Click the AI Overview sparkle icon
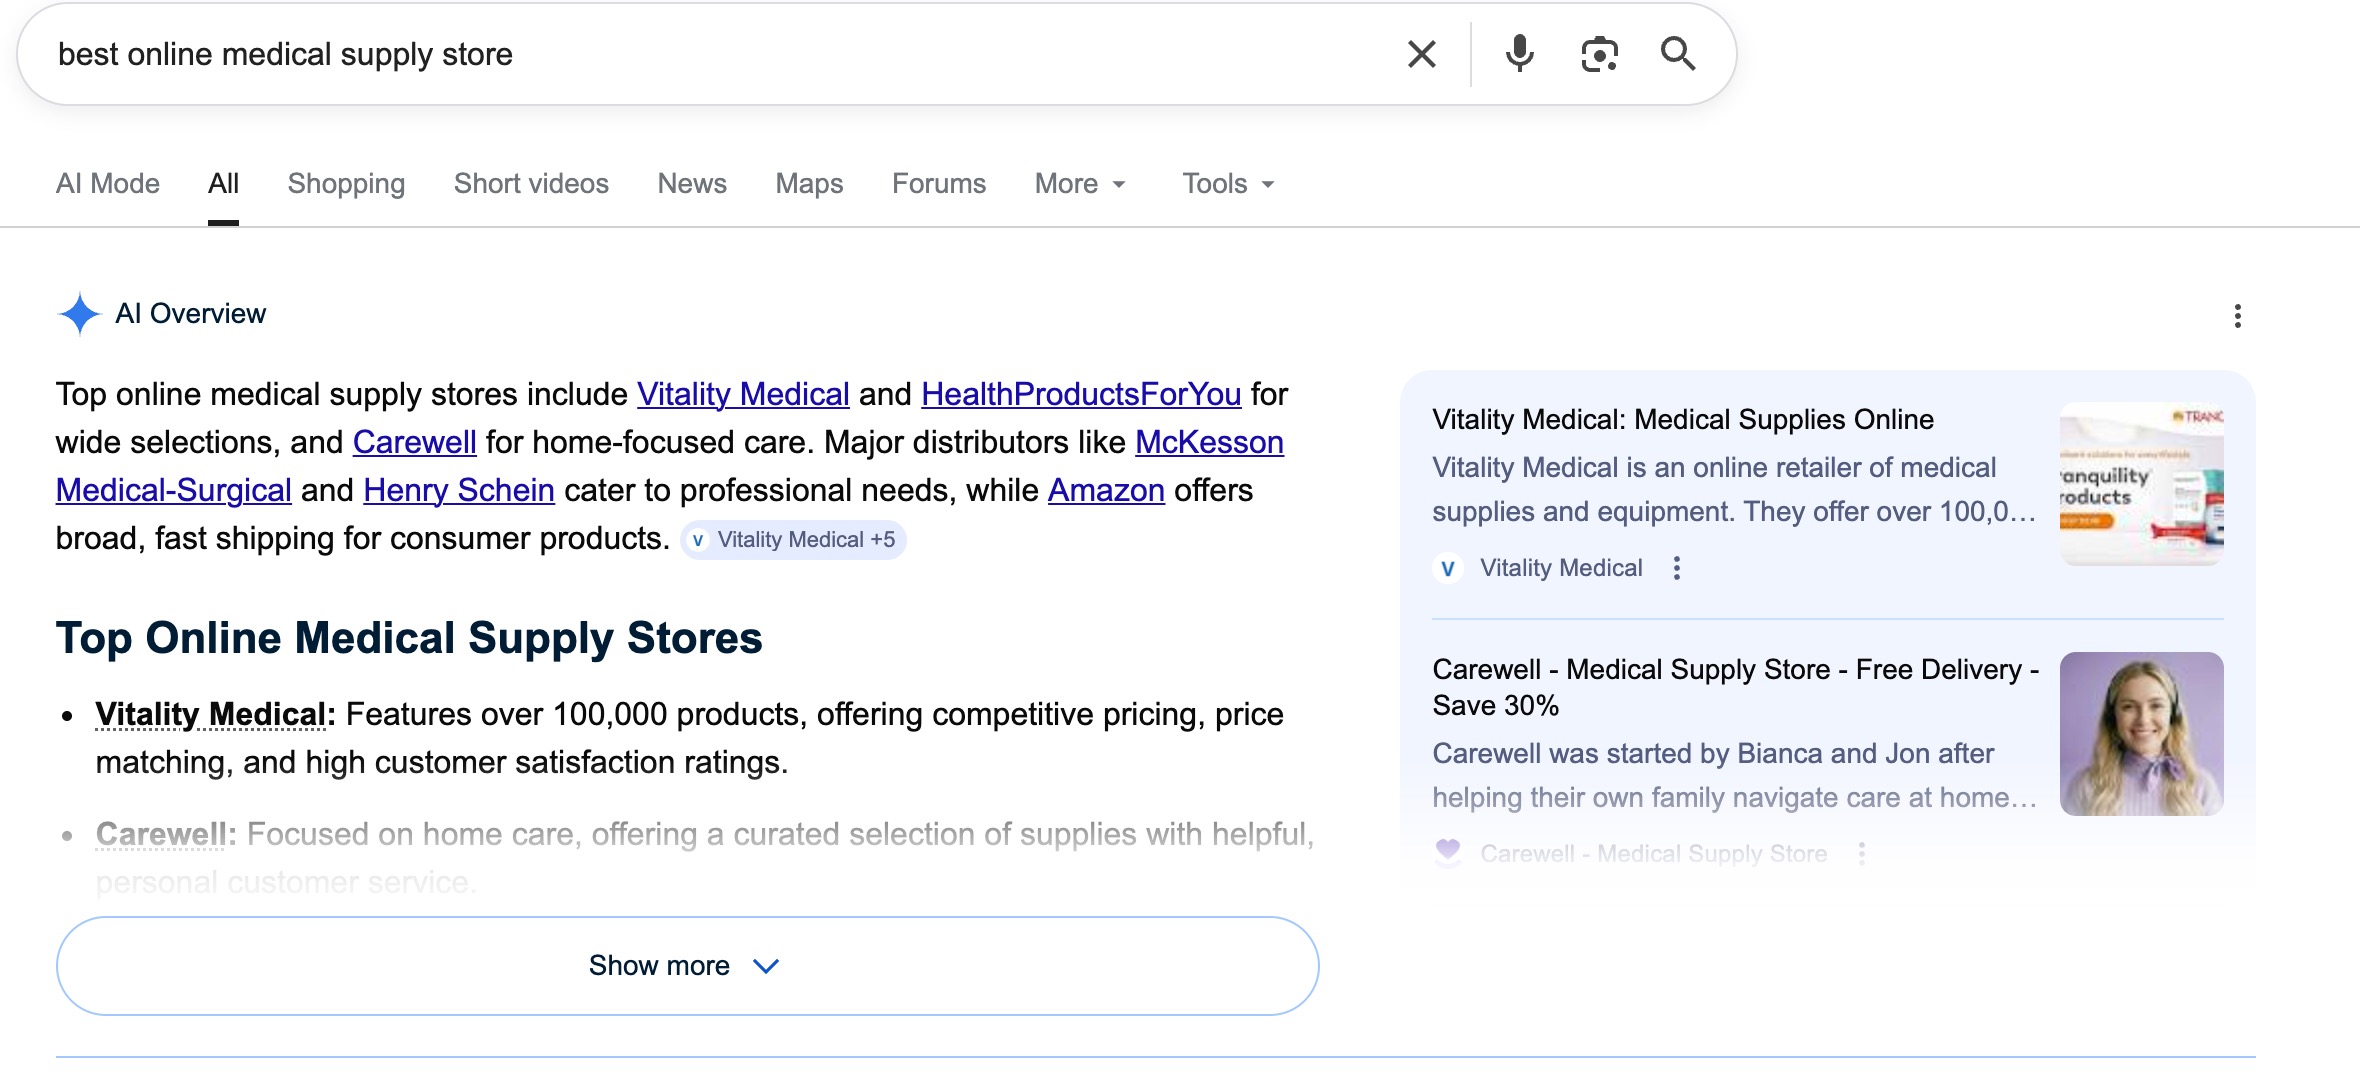 point(79,314)
